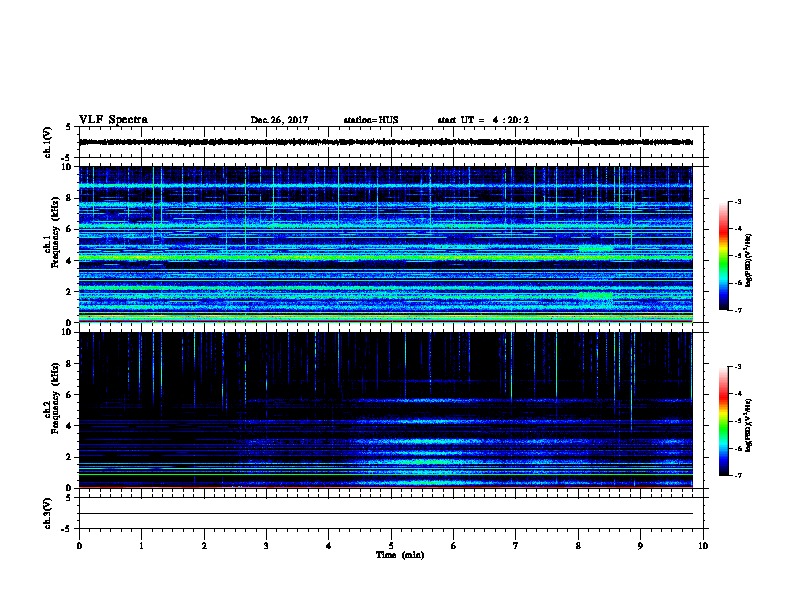The height and width of the screenshot is (612, 792).
Task: Click the "-3" tick of ch.2 colorbar
Action: (738, 367)
